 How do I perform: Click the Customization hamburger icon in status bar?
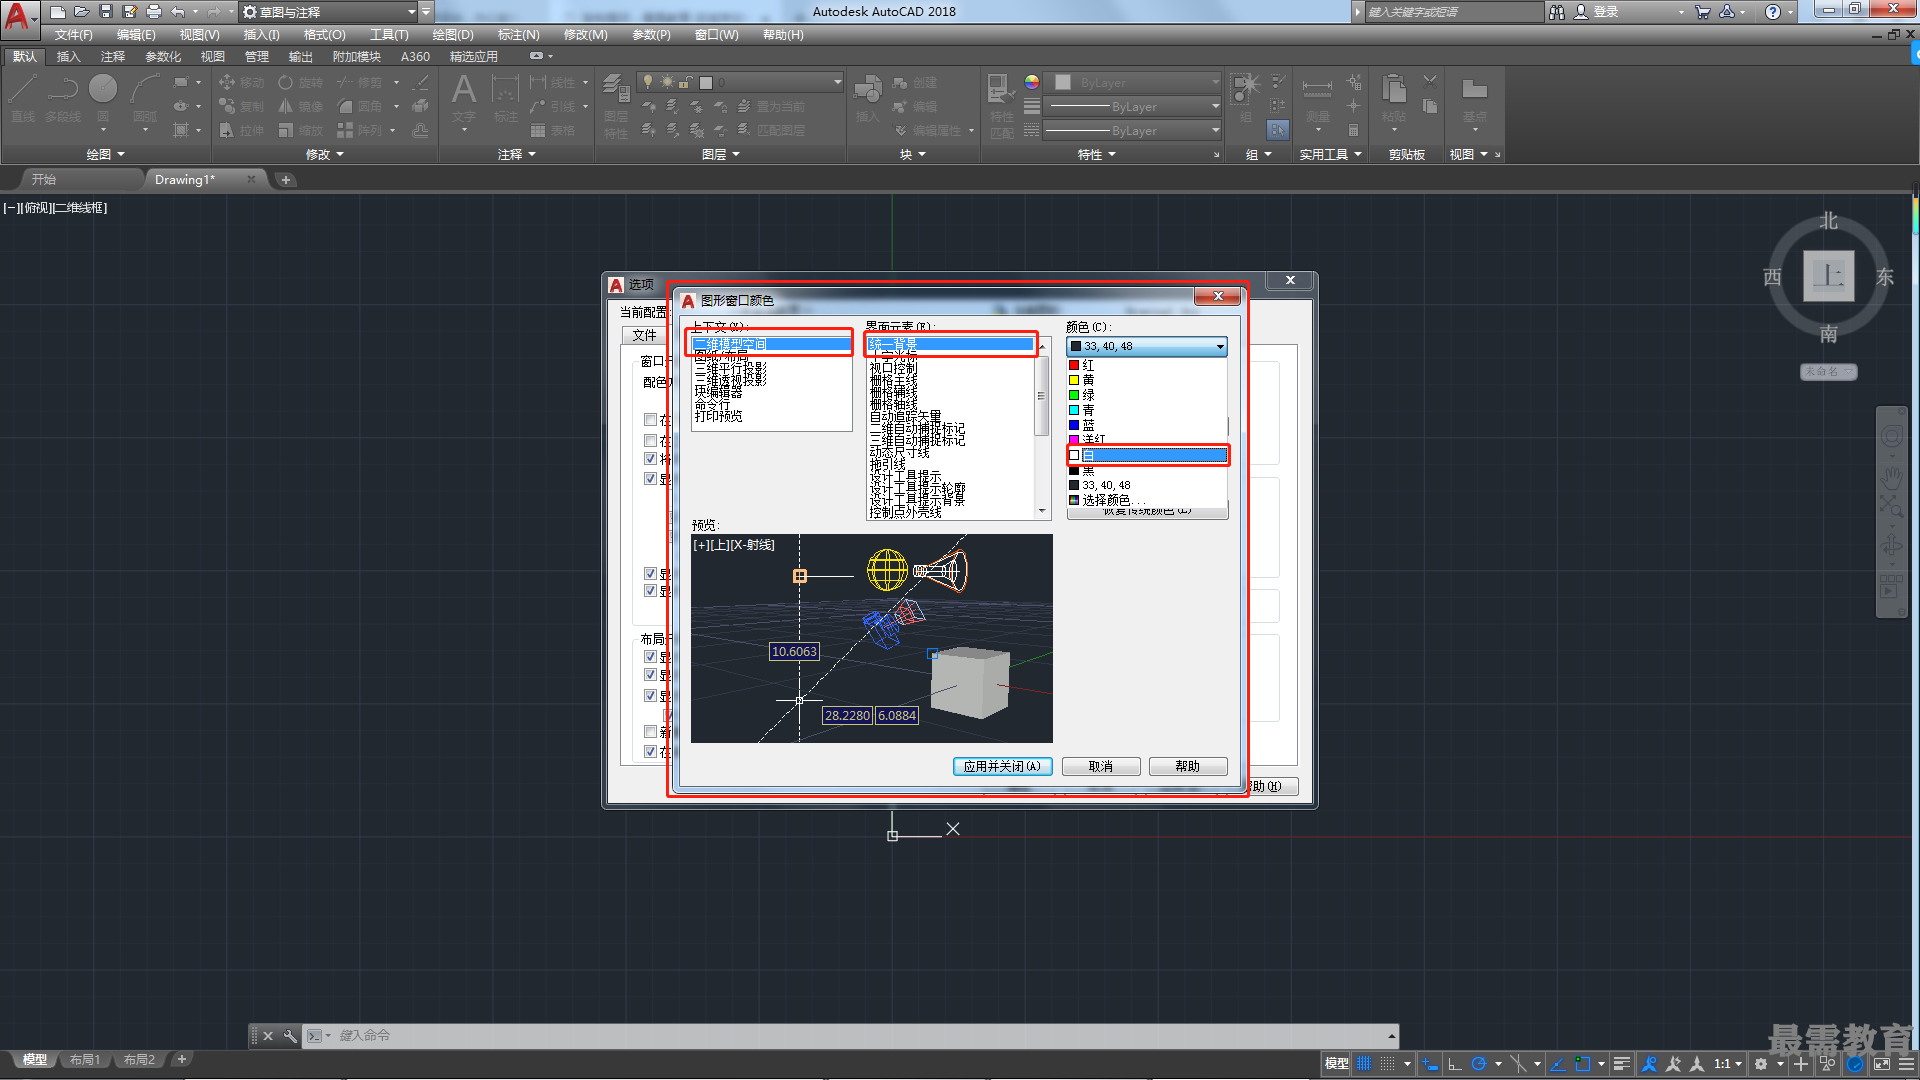pyautogui.click(x=1907, y=1064)
